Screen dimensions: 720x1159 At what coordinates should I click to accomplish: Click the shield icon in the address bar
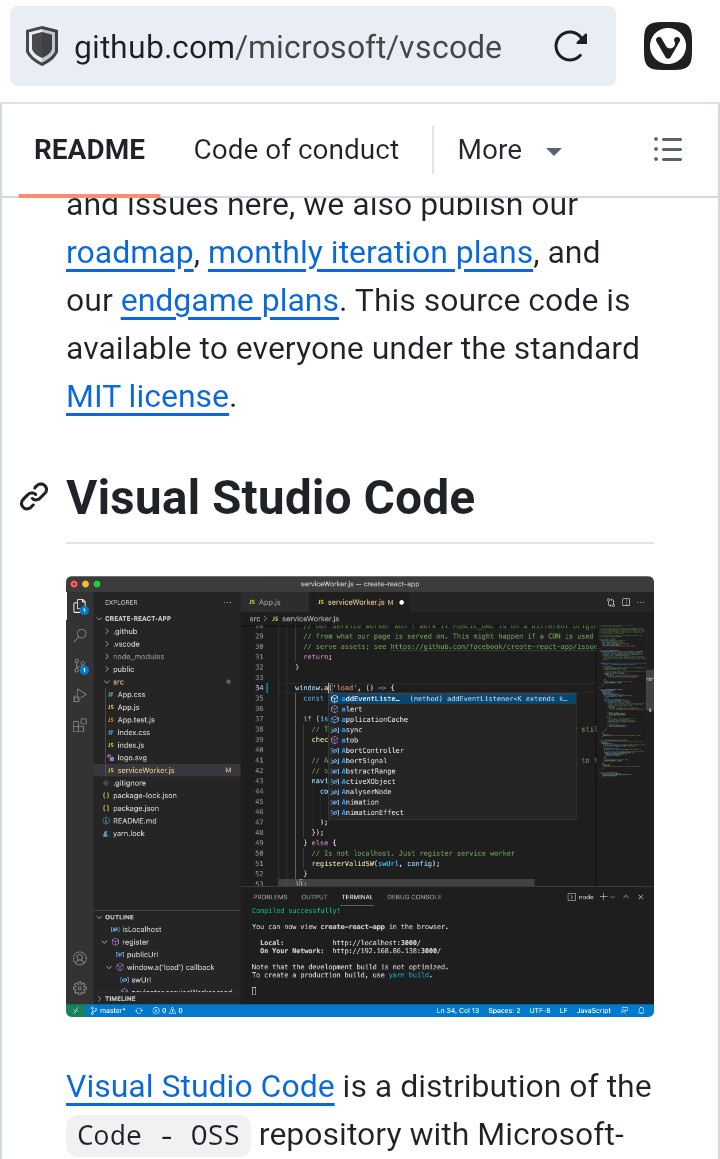[x=42, y=47]
